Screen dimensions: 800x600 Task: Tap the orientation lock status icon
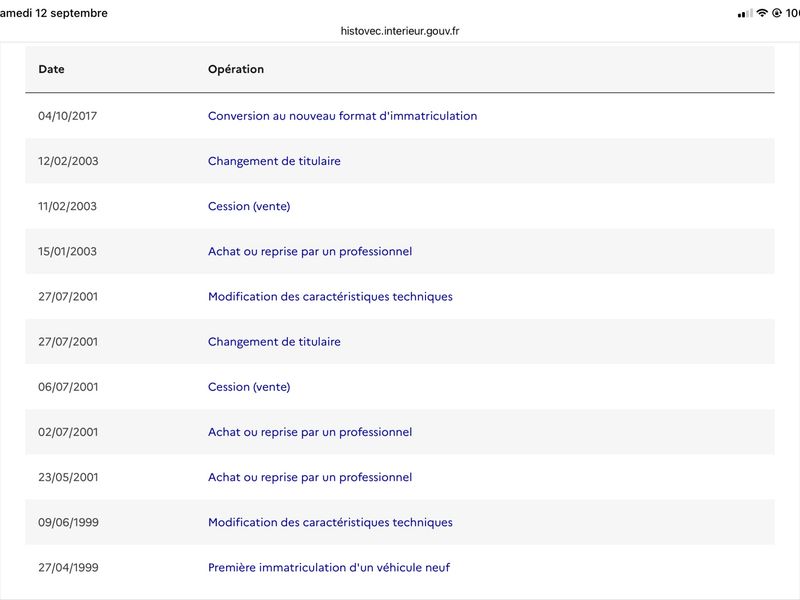tap(777, 13)
